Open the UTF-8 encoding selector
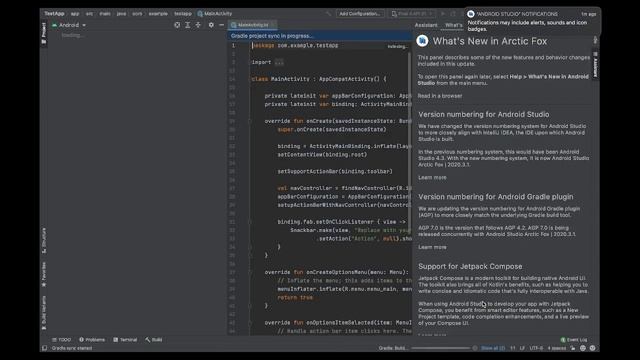This screenshot has width=640, height=360. click(536, 348)
